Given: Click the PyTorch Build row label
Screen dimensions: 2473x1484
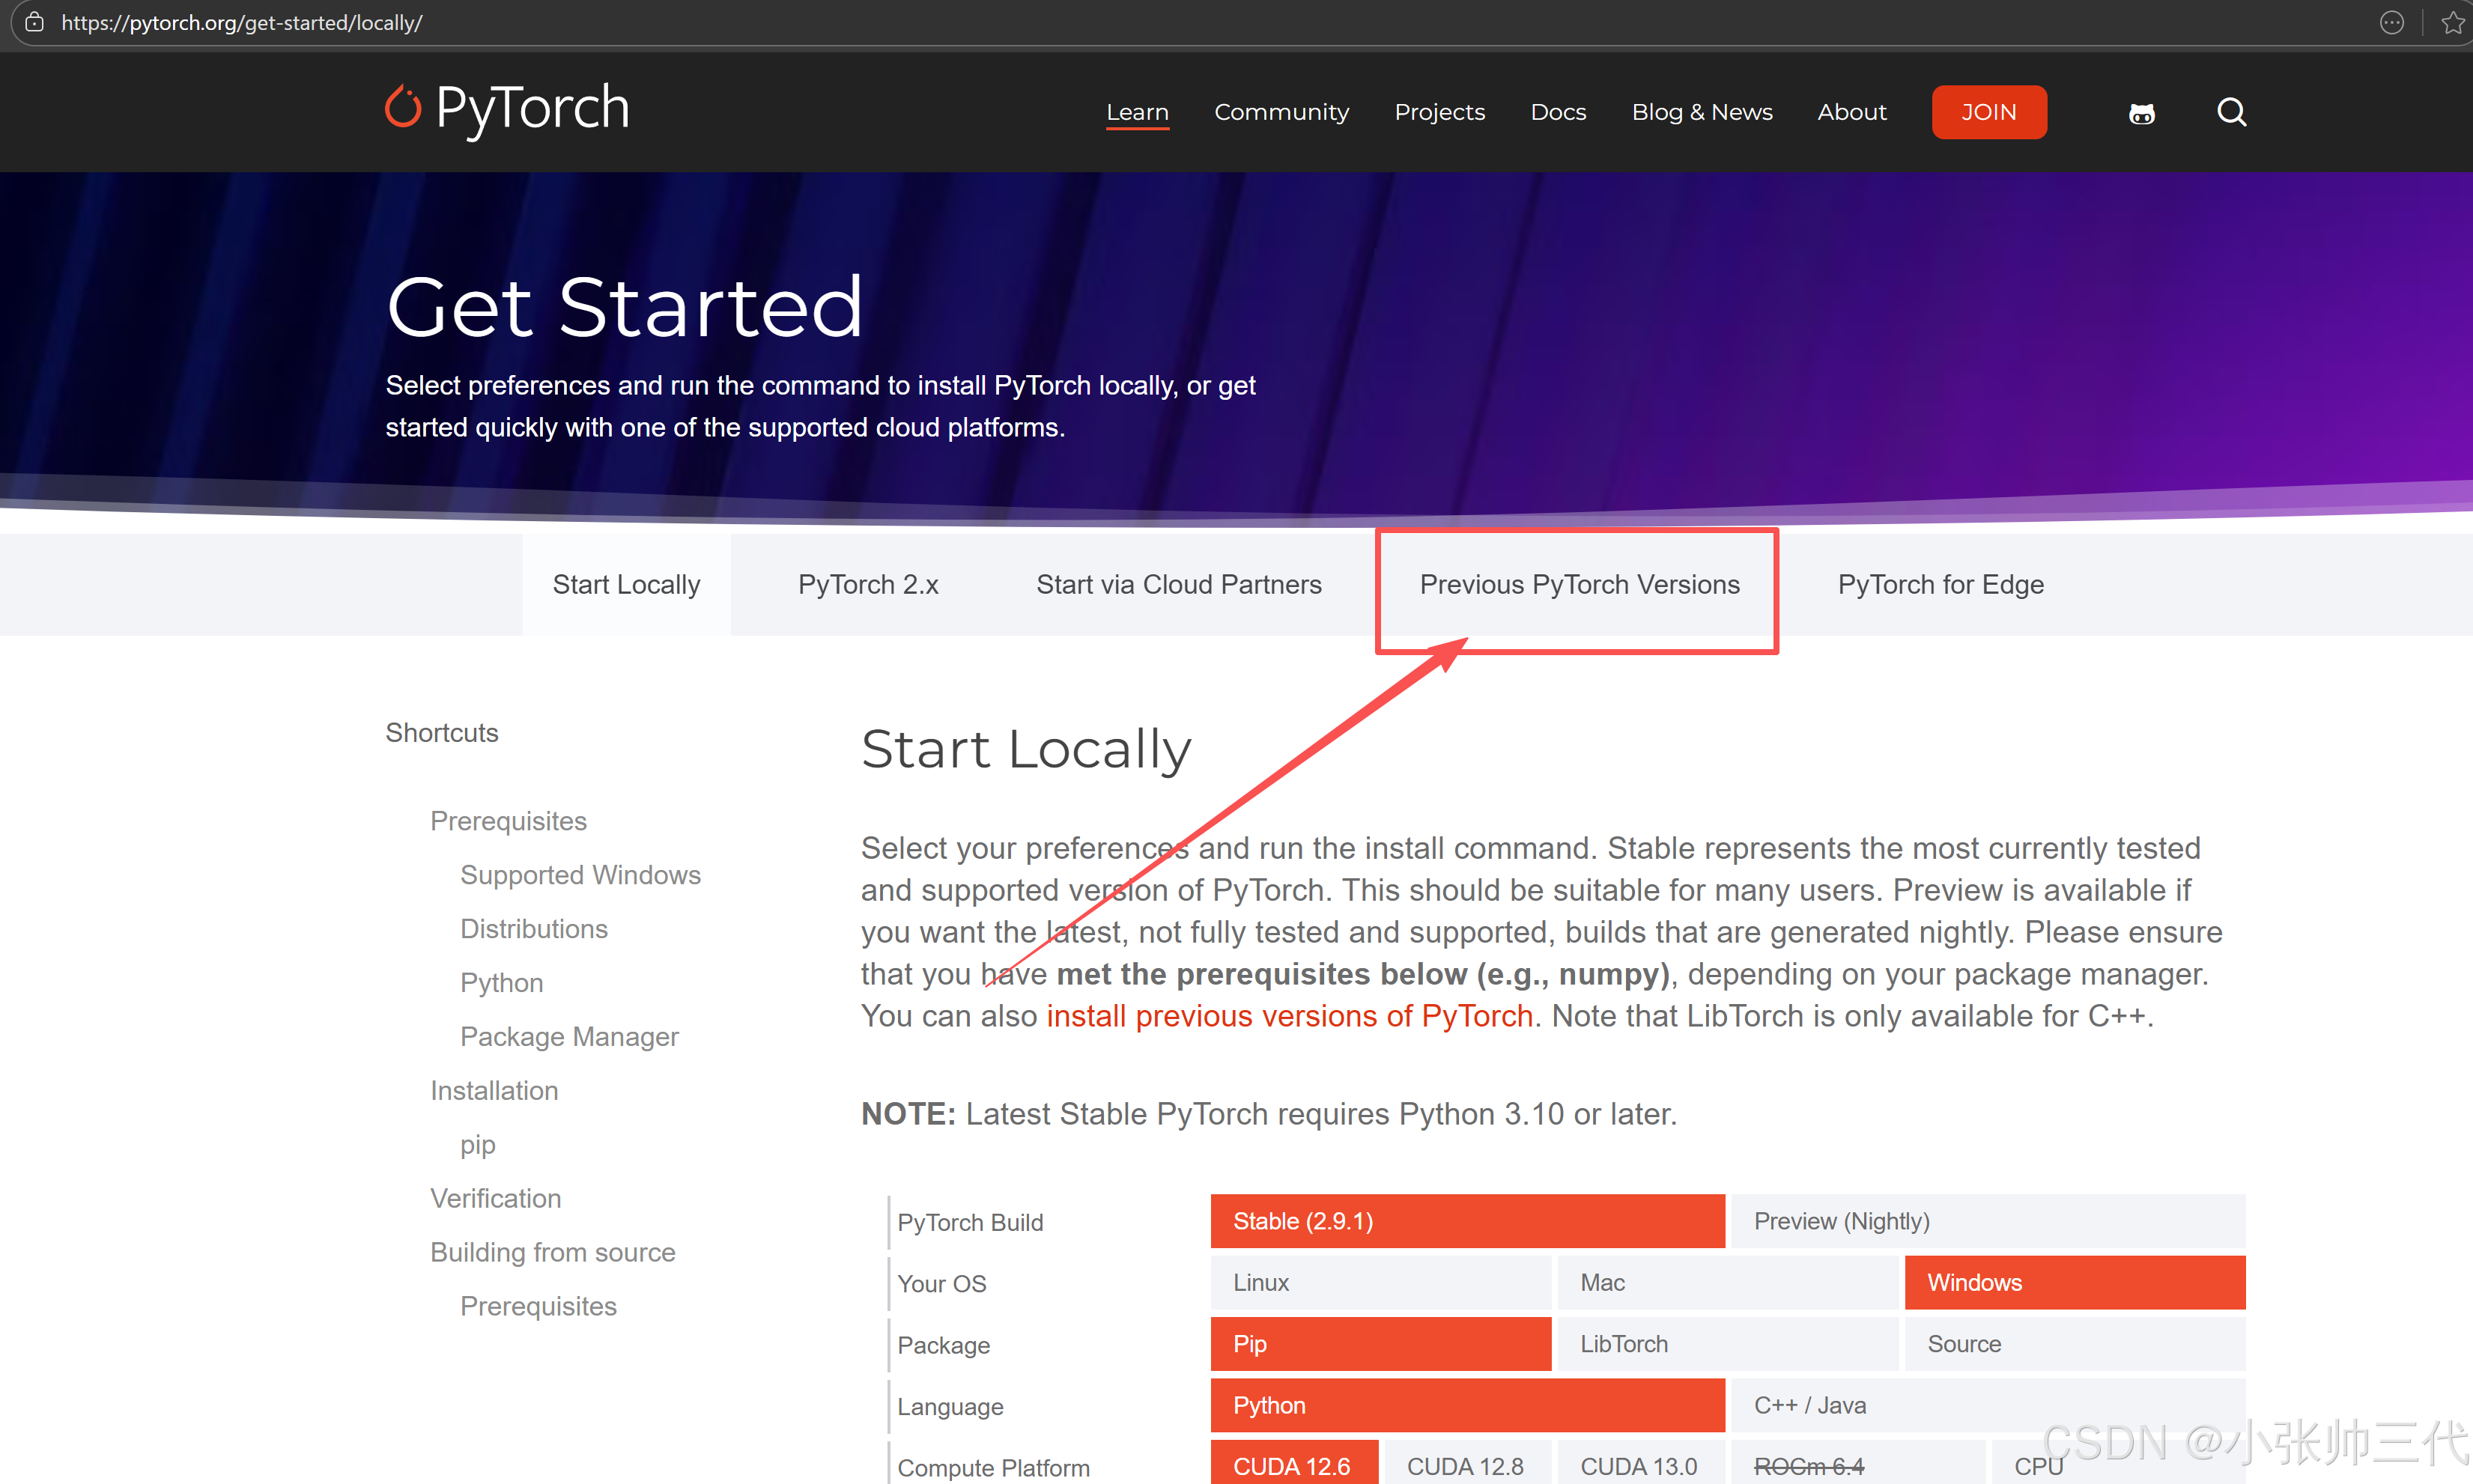Looking at the screenshot, I should tap(970, 1222).
